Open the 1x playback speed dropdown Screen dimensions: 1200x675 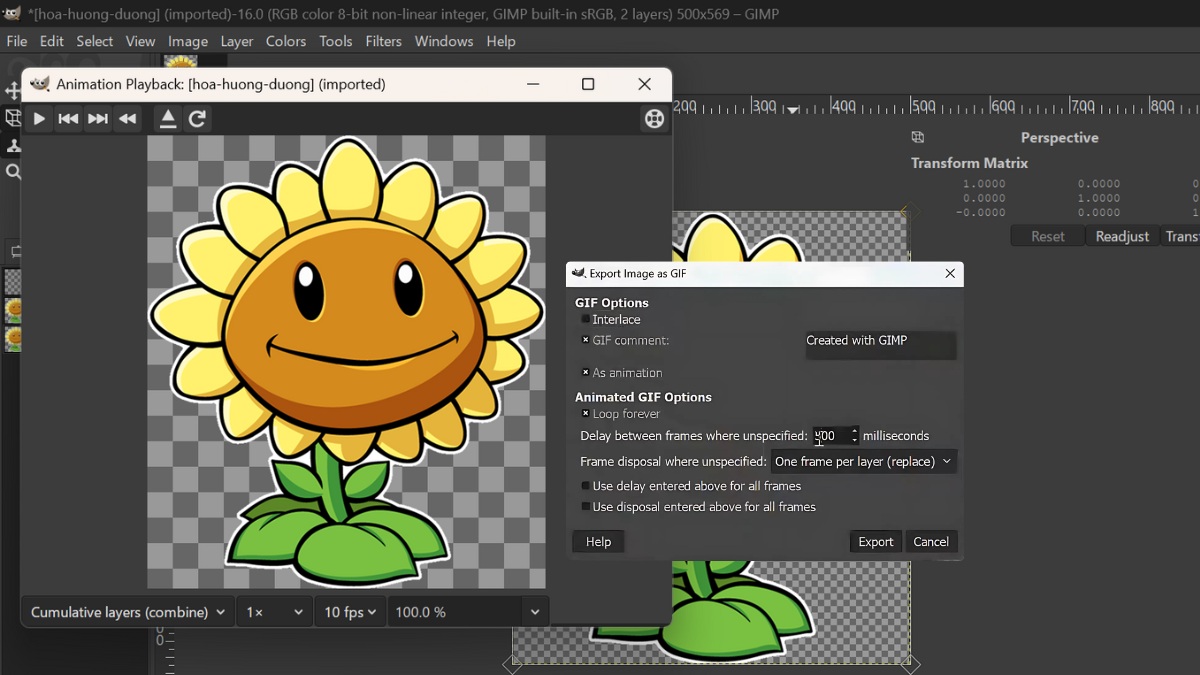275,612
